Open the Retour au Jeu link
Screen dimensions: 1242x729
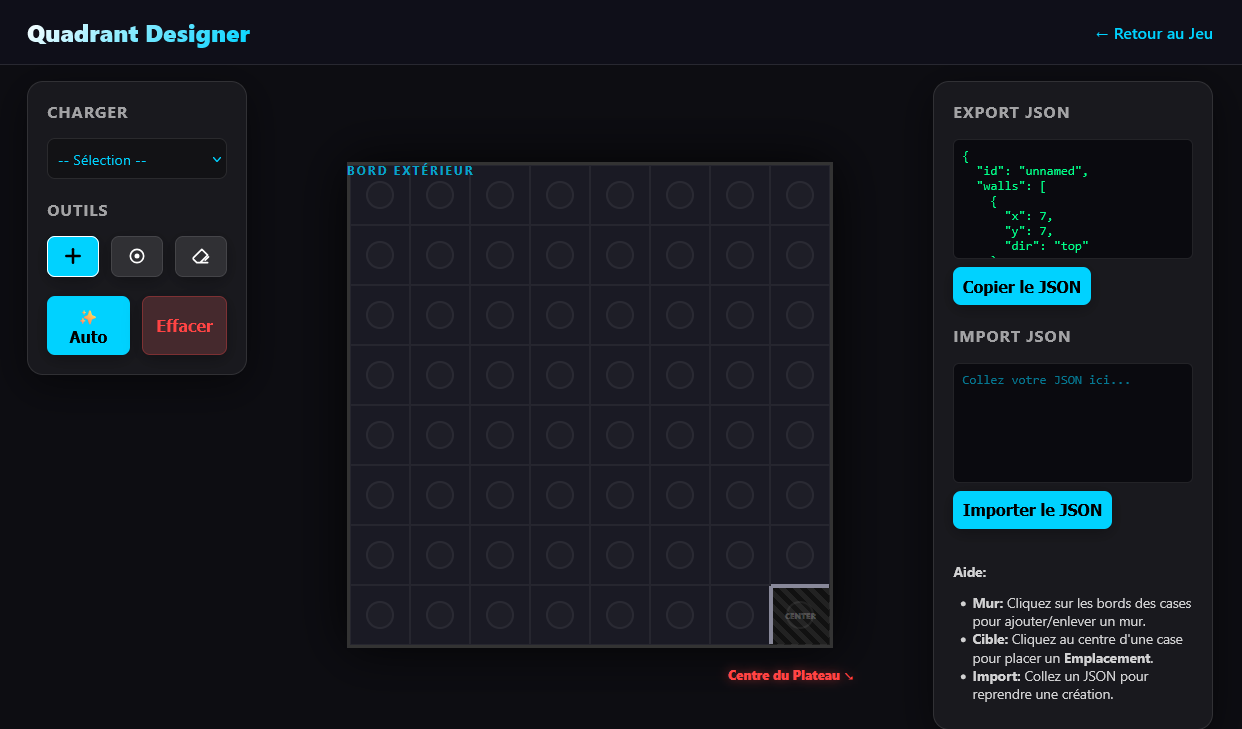(x=1153, y=33)
